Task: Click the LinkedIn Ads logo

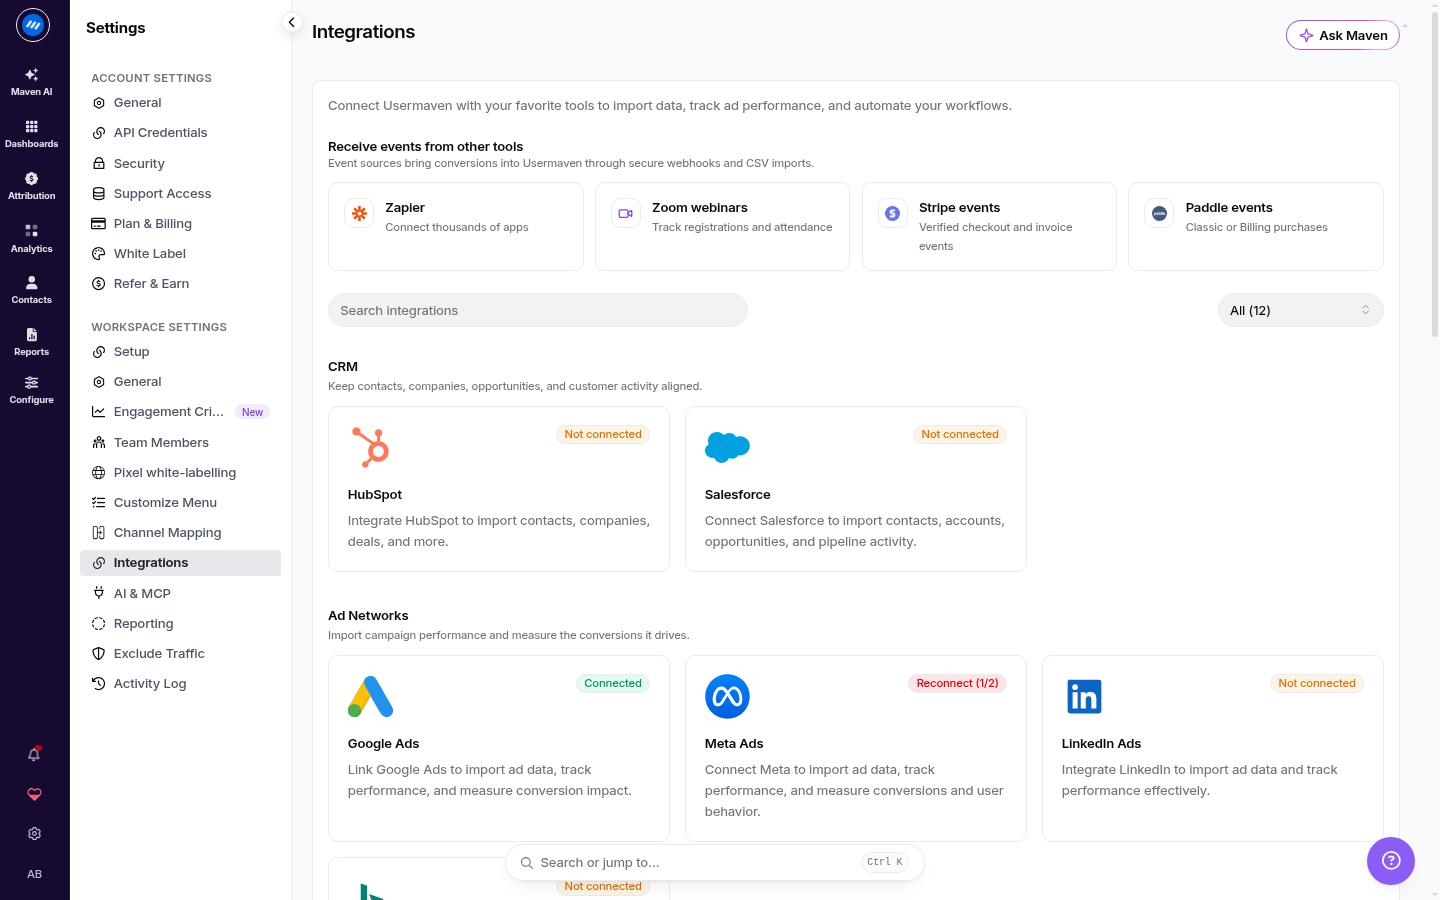Action: tap(1084, 696)
